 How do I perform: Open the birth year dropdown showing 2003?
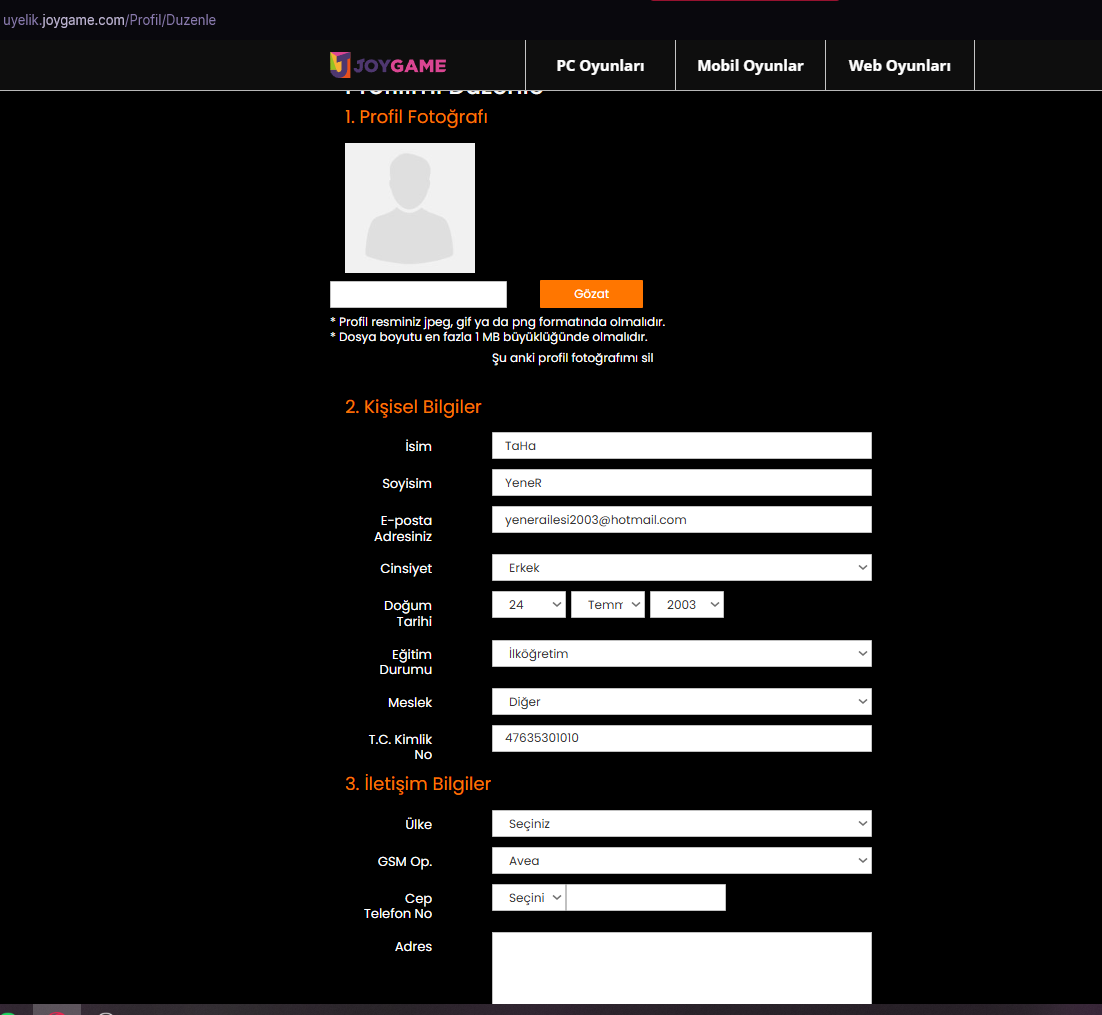(x=687, y=605)
